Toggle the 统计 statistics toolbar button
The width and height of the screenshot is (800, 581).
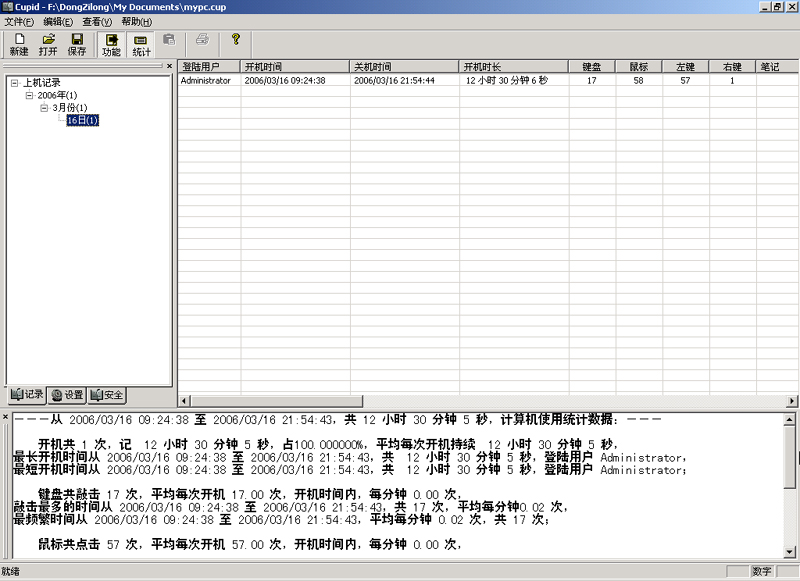click(x=141, y=44)
